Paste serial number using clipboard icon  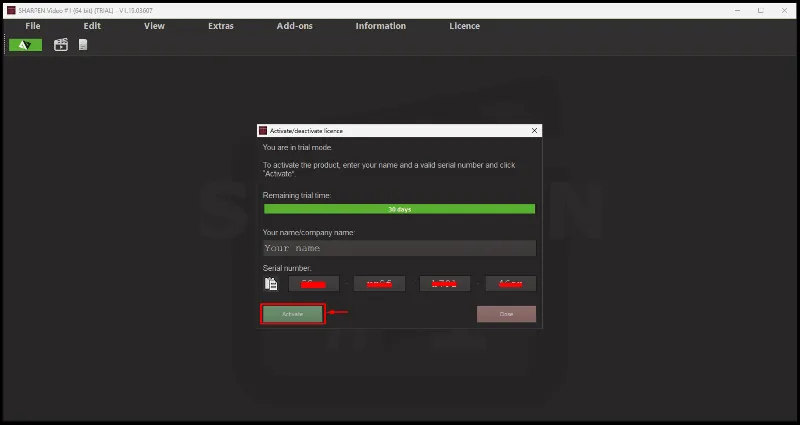[x=271, y=284]
